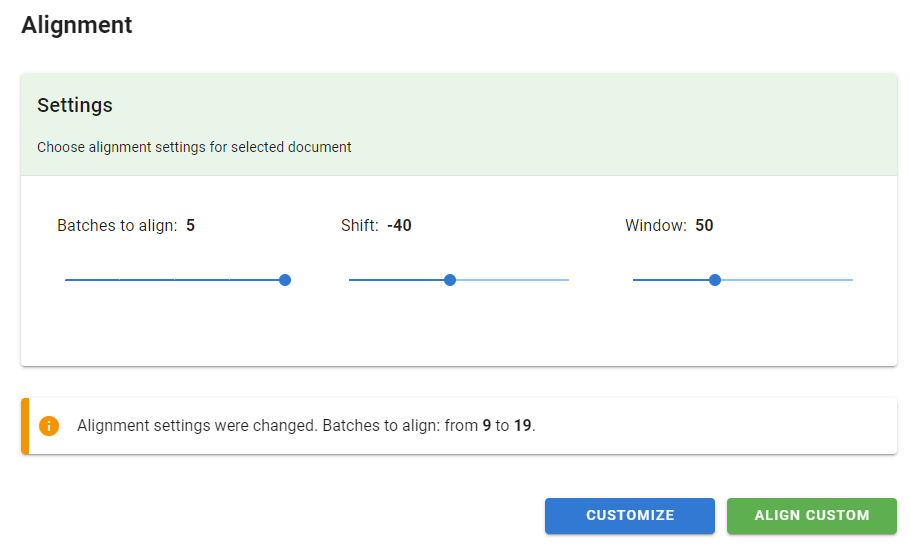Grab the Batches to align slider handle
The width and height of the screenshot is (910, 554).
tap(285, 280)
